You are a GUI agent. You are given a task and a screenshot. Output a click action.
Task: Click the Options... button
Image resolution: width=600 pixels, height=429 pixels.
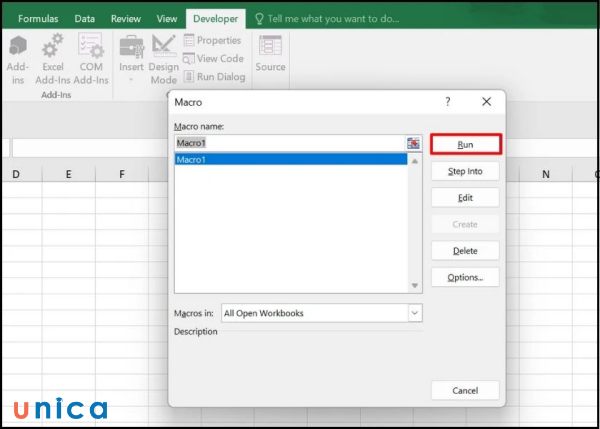[465, 277]
